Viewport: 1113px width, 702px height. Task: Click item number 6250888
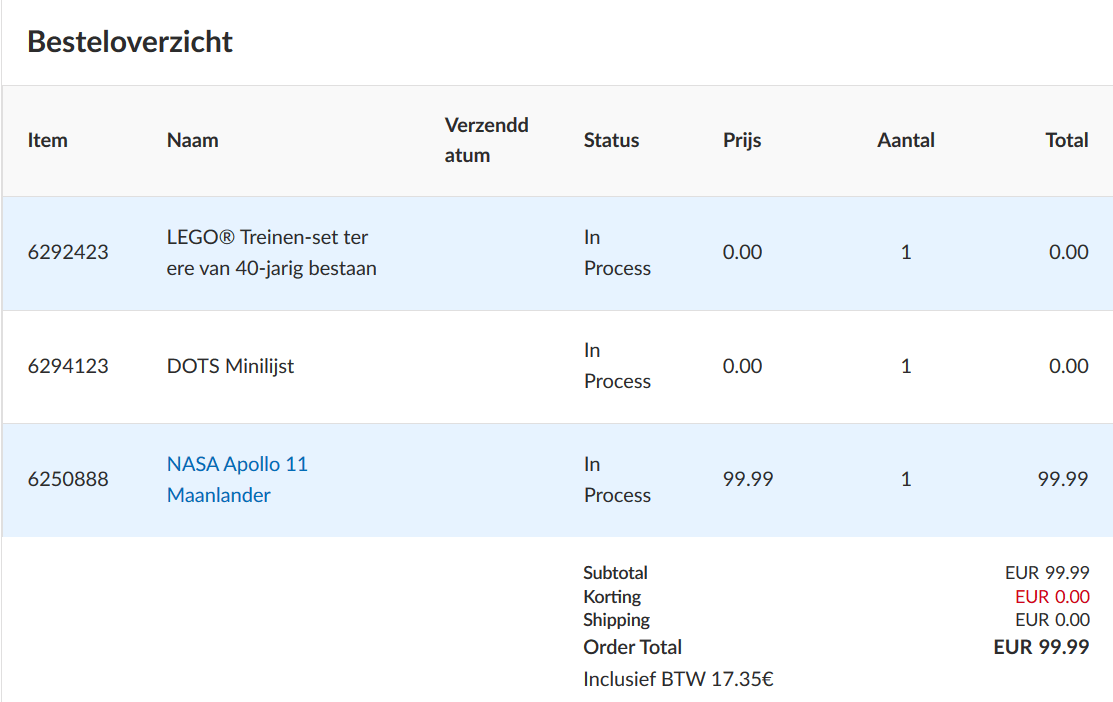pos(68,479)
